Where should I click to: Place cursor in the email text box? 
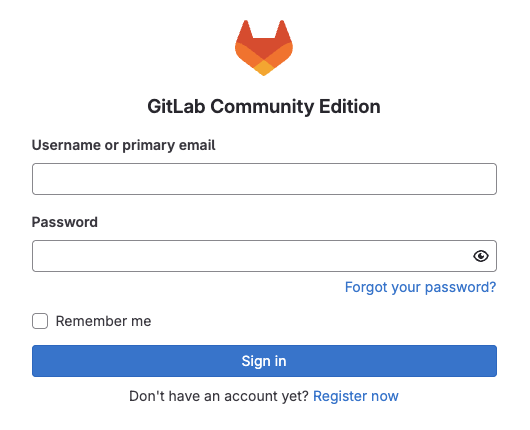tap(264, 179)
